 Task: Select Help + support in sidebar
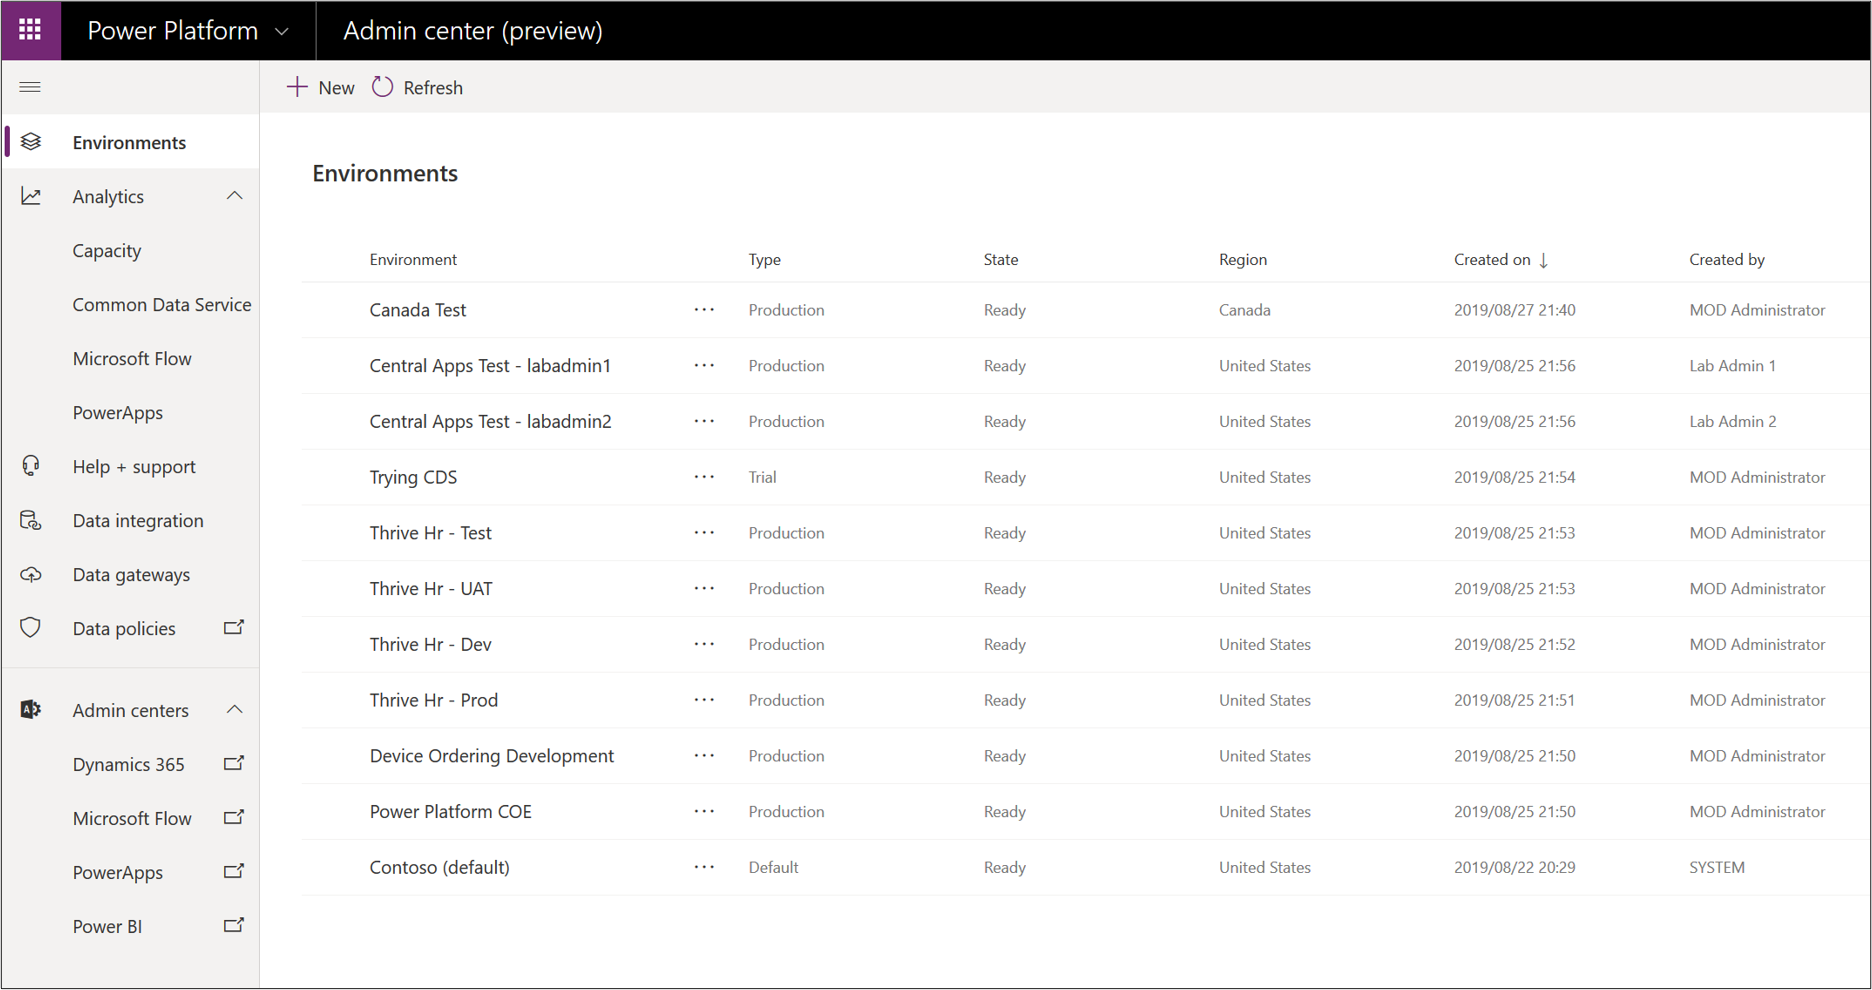coord(134,466)
